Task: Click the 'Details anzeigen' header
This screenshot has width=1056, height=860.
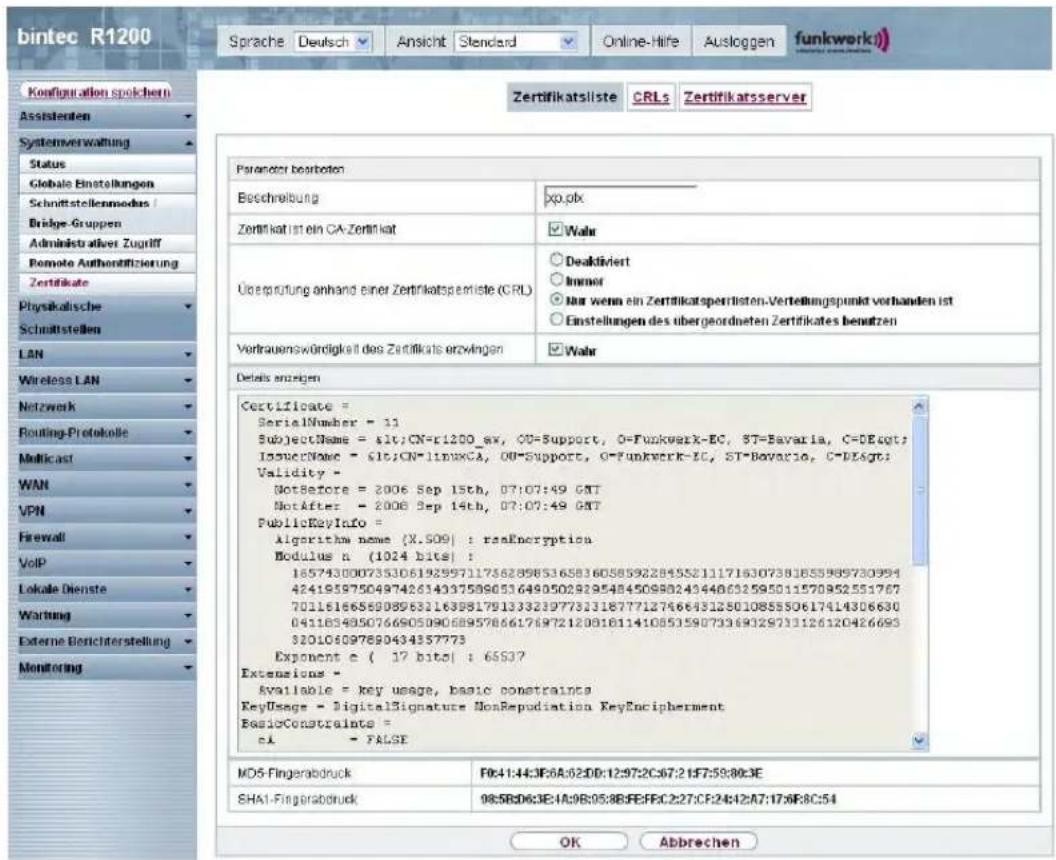Action: 278,378
